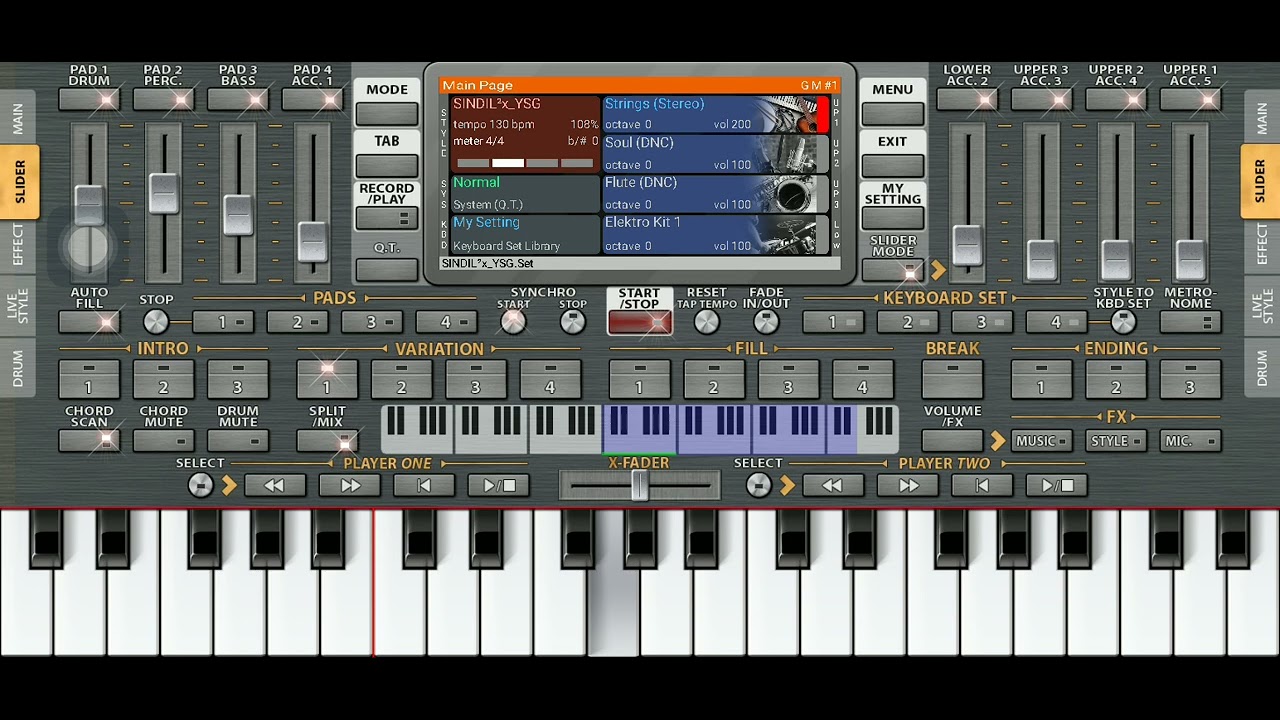Click the Style to KBD Set knob
This screenshot has width=1280, height=720.
coord(1123,322)
